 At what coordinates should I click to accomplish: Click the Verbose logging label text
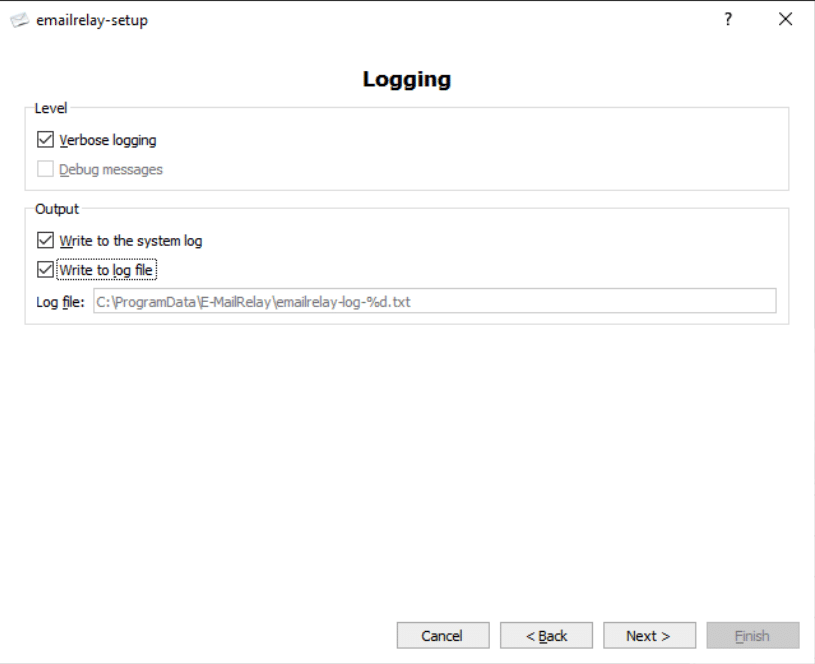point(108,140)
